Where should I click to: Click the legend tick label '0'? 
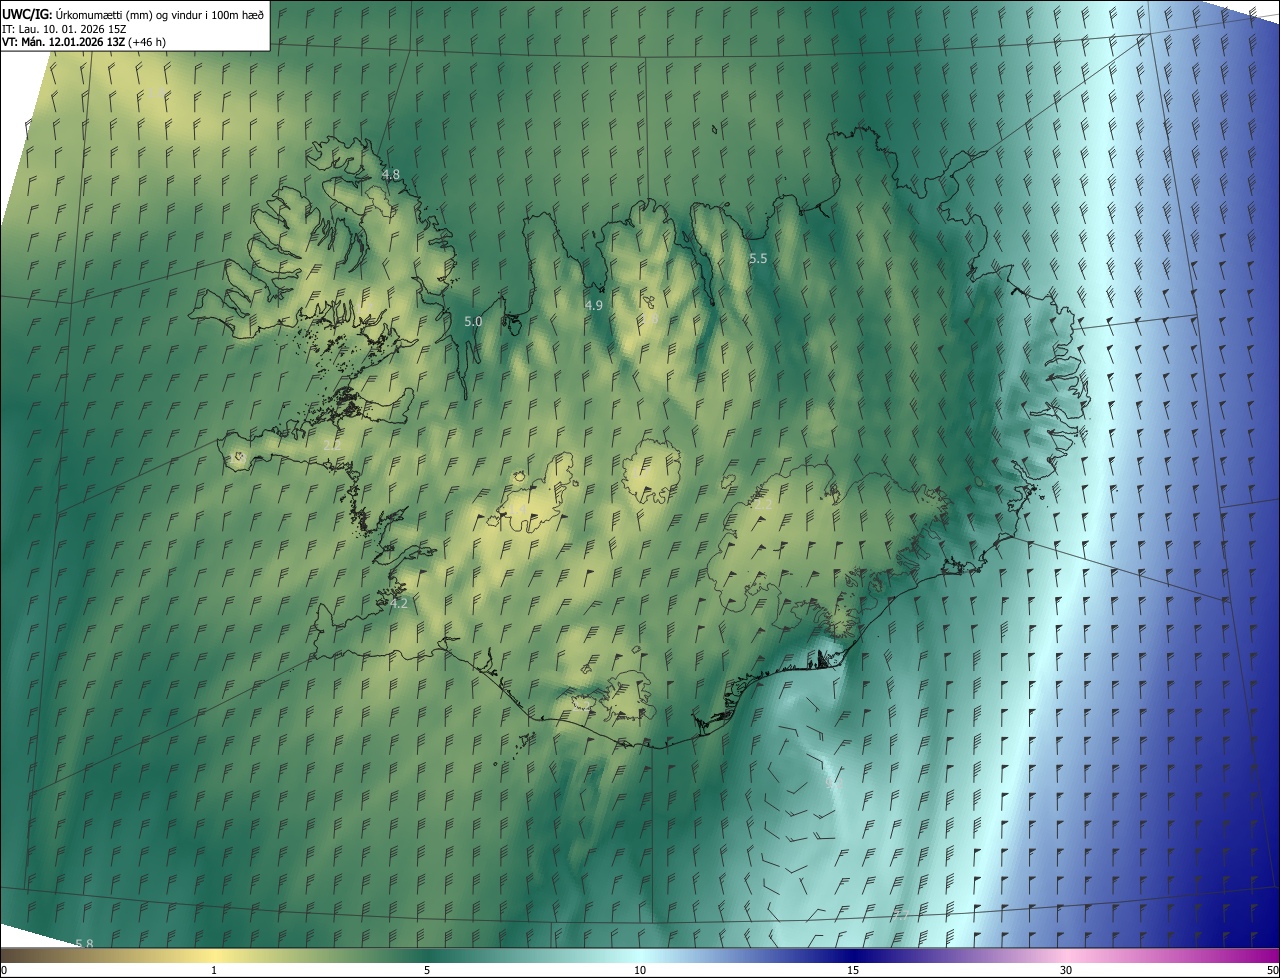click(3, 970)
